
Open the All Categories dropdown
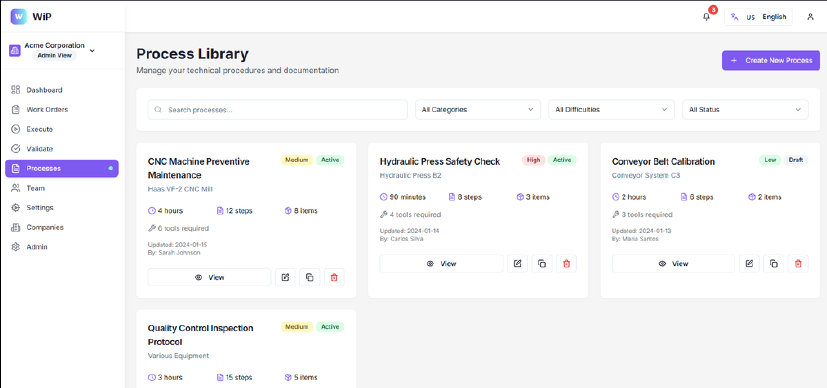(478, 110)
